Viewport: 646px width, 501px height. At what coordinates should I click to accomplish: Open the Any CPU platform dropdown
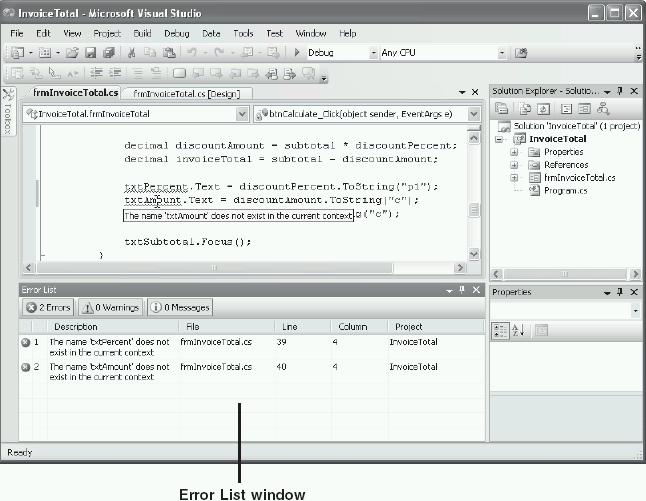(x=501, y=53)
